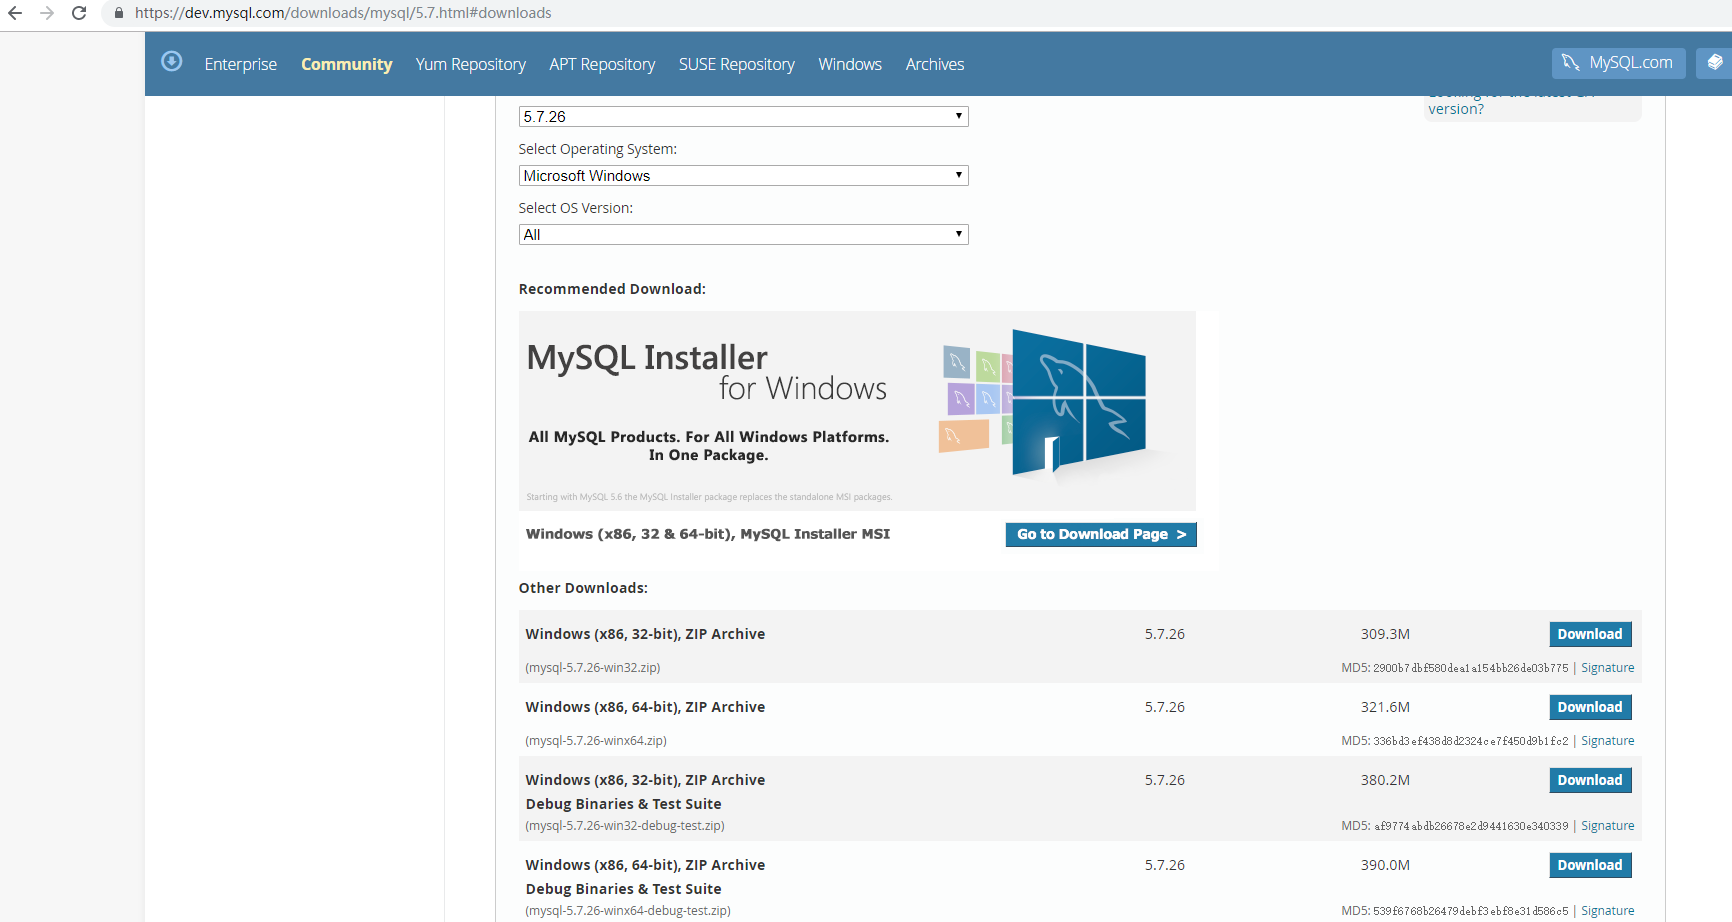This screenshot has height=922, width=1732.
Task: Download 32-bit Debug Binaries 380.2M
Action: click(x=1590, y=780)
